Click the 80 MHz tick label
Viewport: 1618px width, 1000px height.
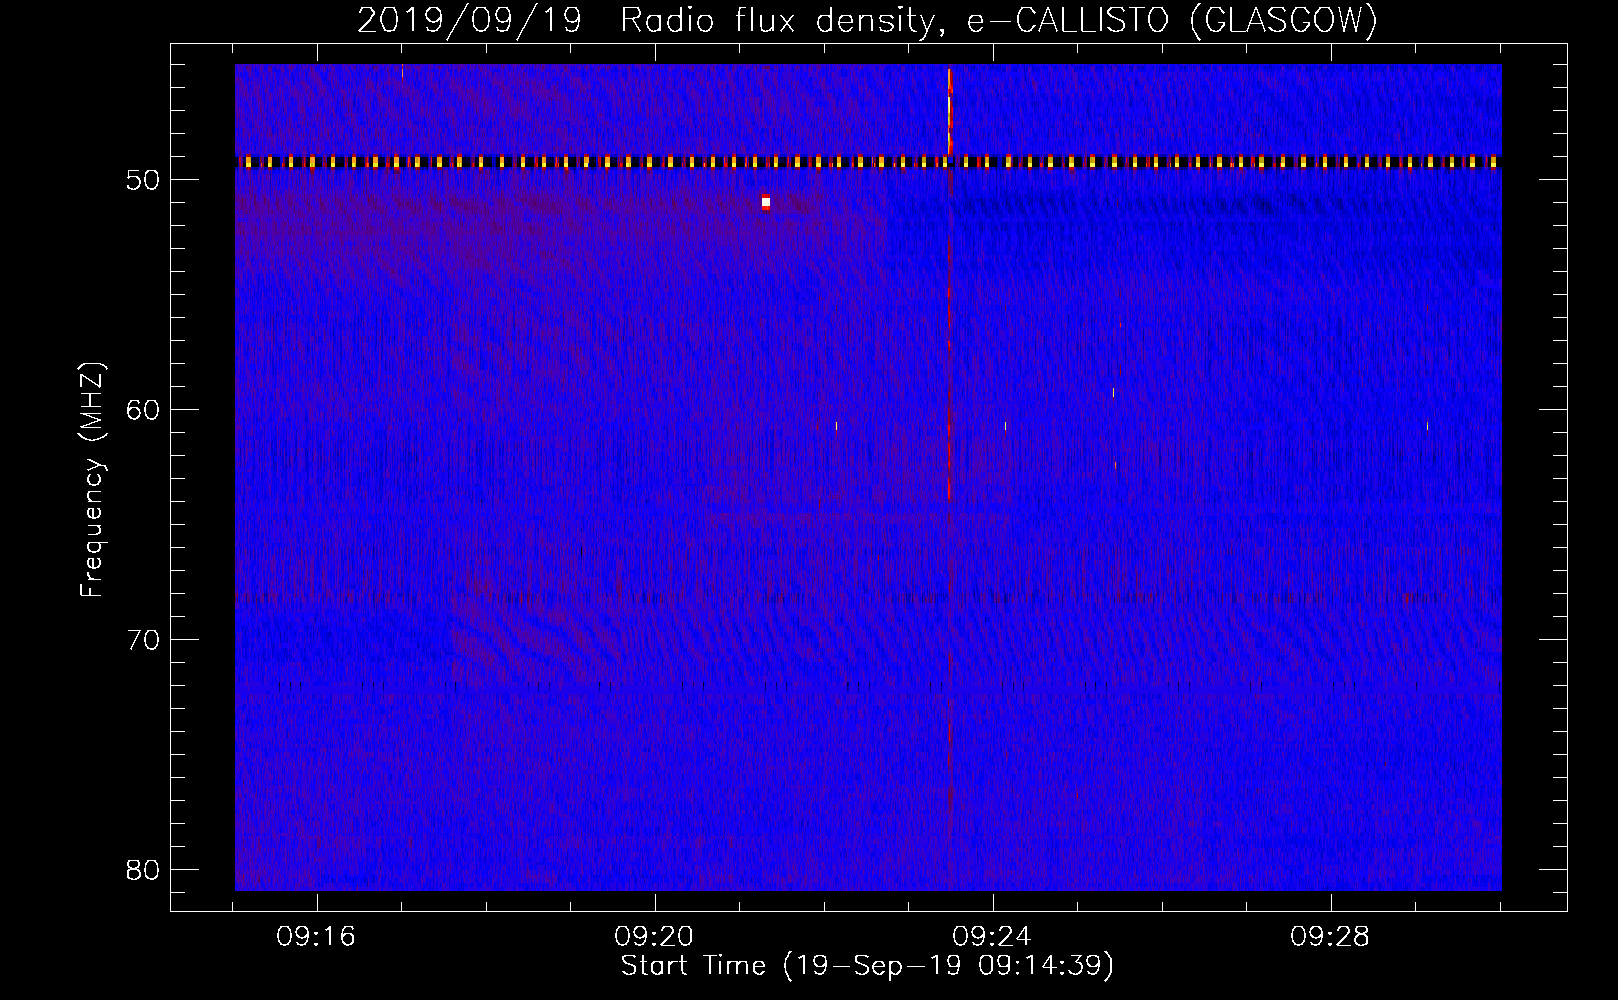(143, 870)
